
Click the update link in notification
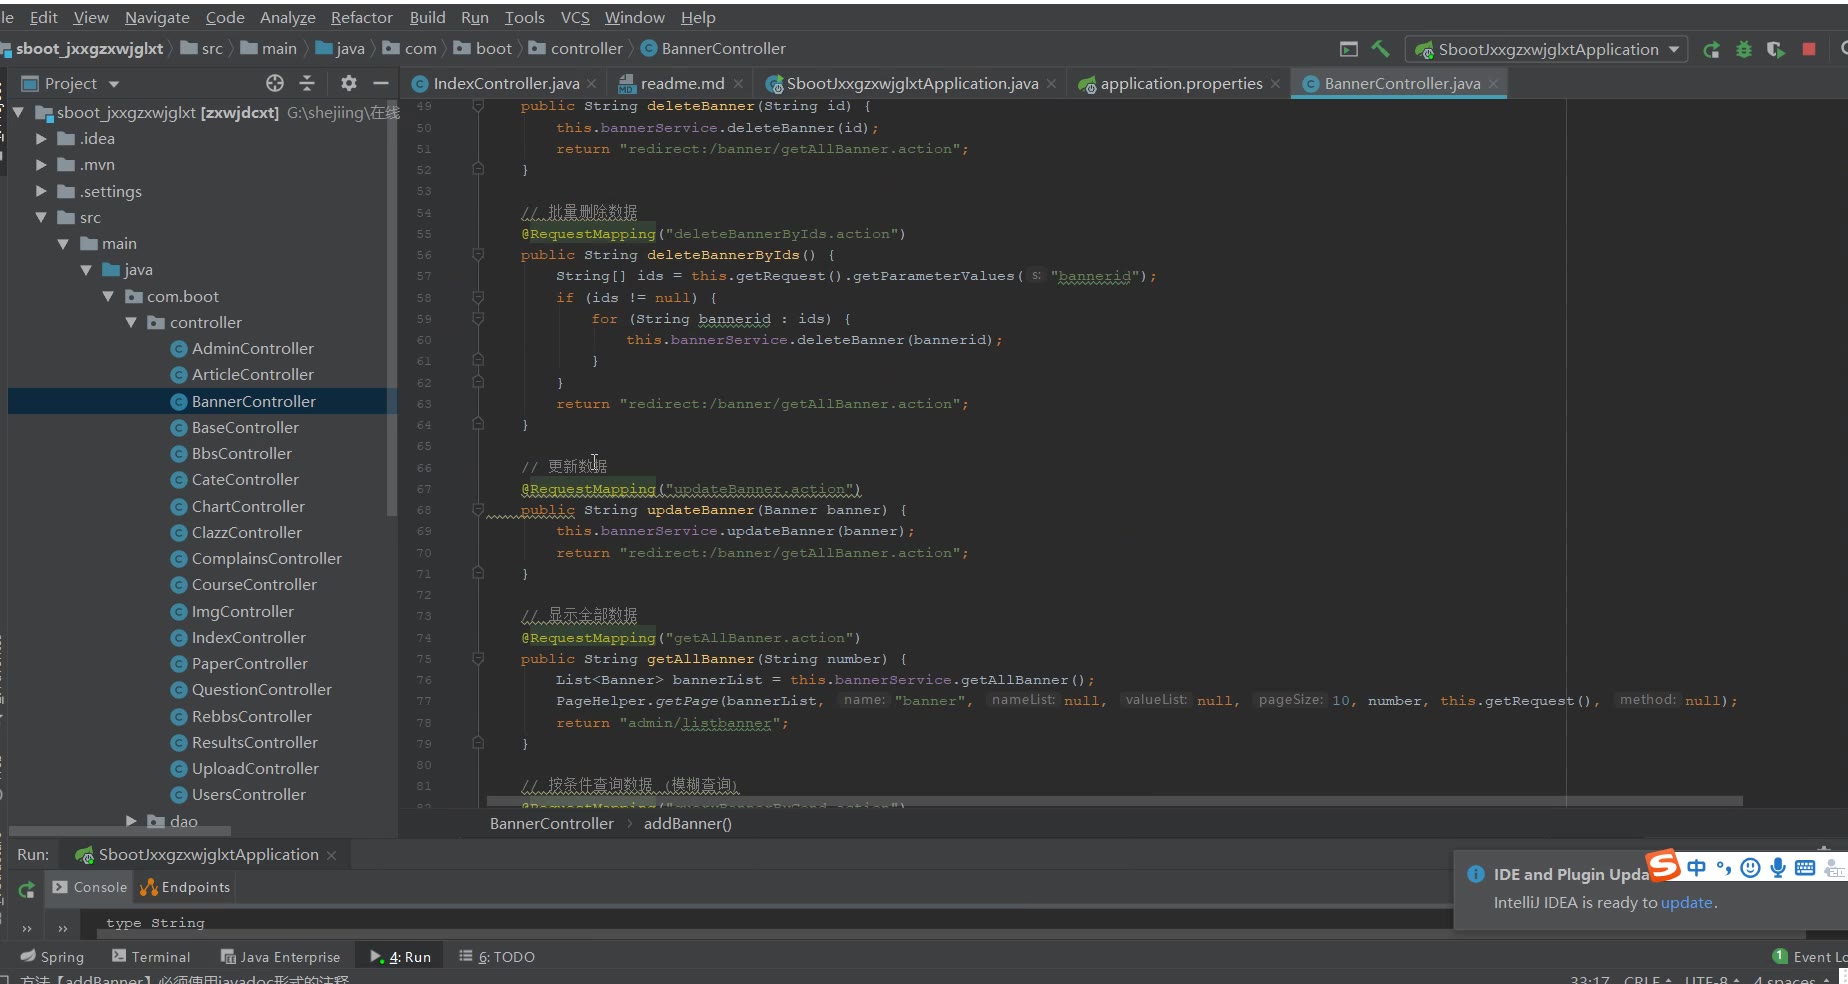coord(1686,902)
